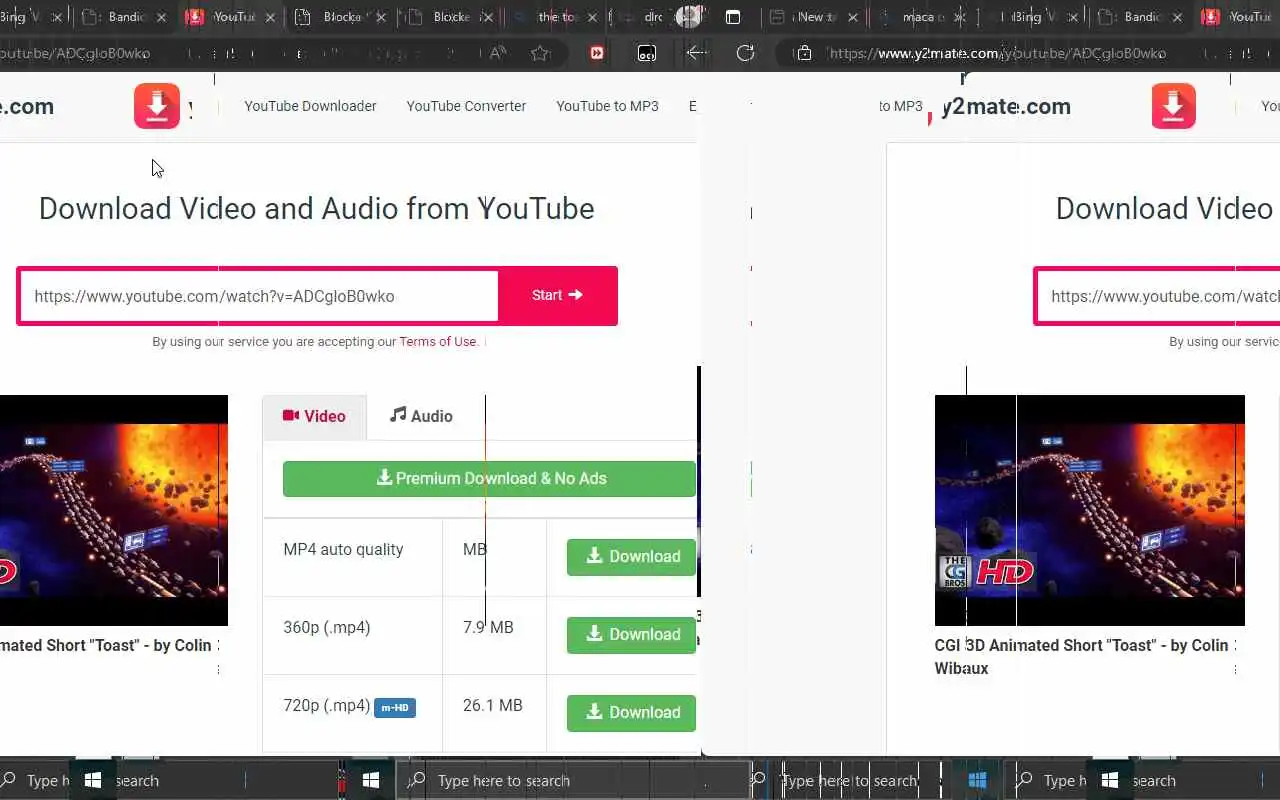Image resolution: width=1280 pixels, height=800 pixels.
Task: Click the complete 'Type here to search' taskbar box
Action: pyautogui.click(x=574, y=780)
